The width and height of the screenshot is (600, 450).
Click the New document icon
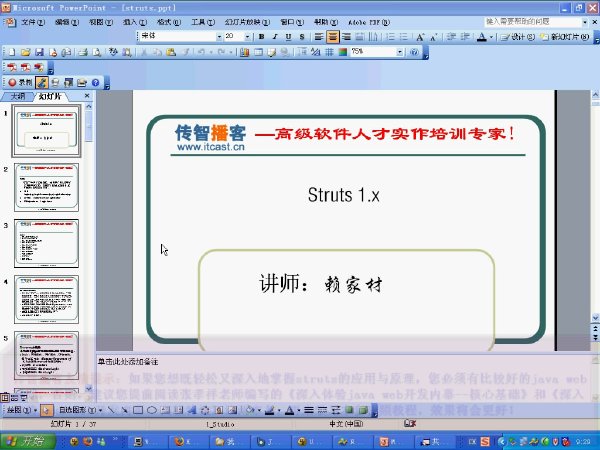coord(12,52)
